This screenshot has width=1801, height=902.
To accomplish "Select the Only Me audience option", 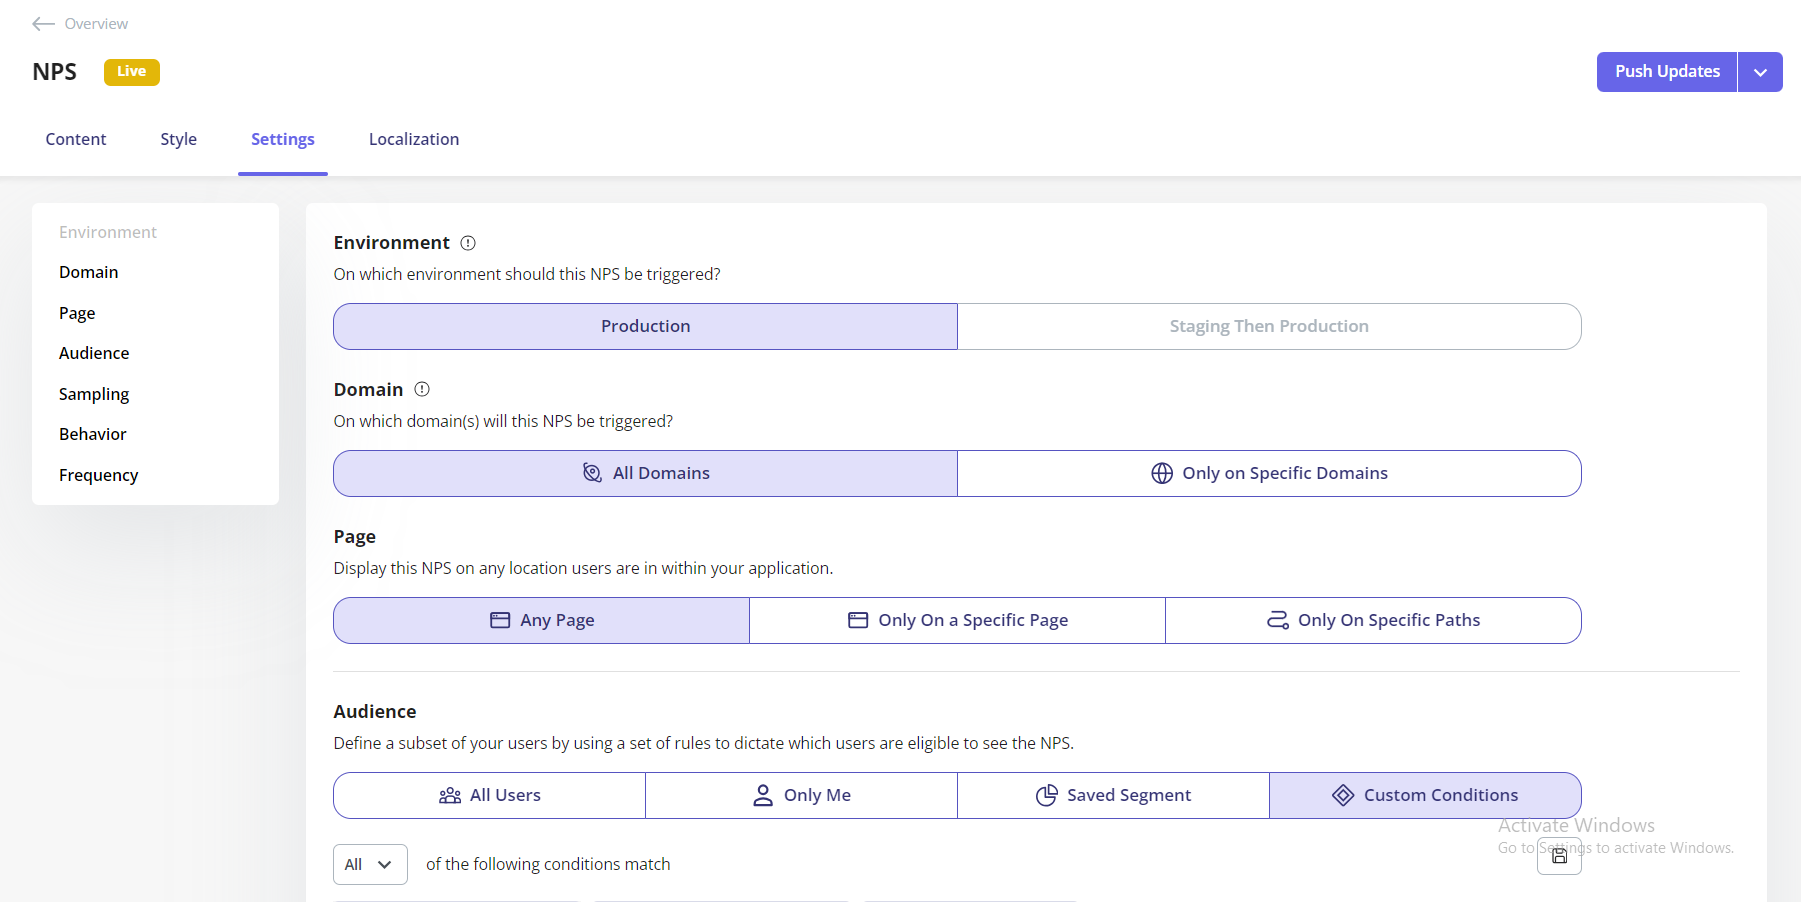I will point(800,794).
